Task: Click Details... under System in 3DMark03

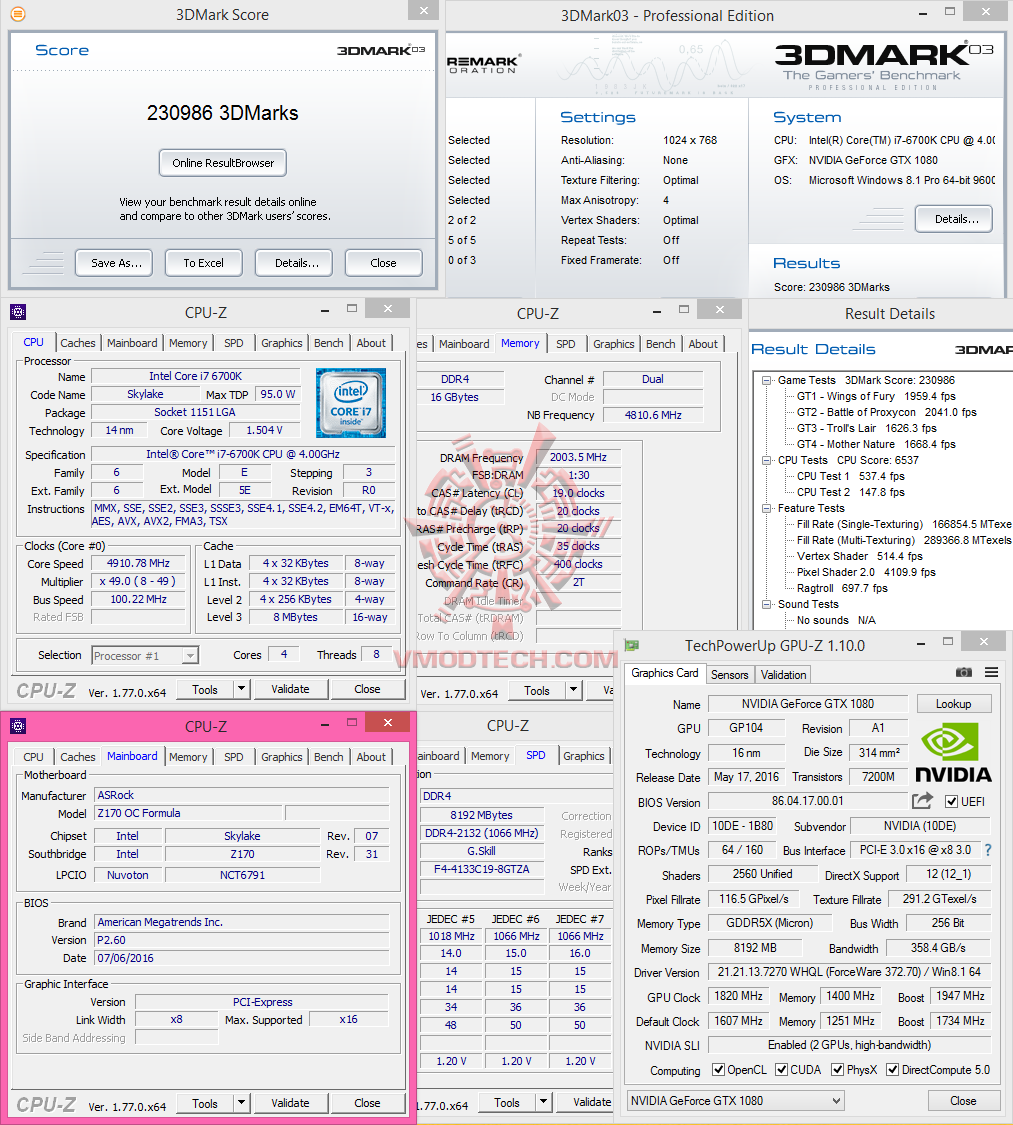Action: click(953, 219)
